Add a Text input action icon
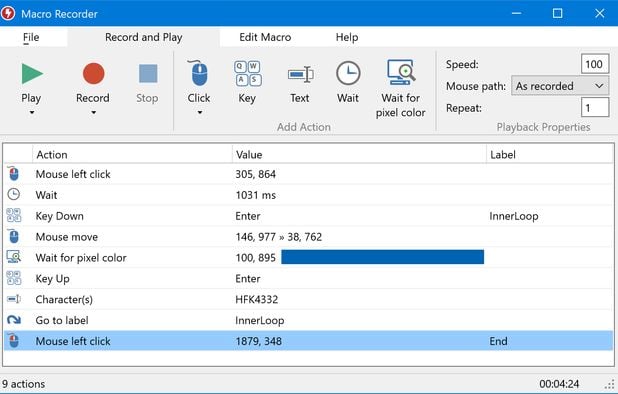The height and width of the screenshot is (394, 618). [x=300, y=74]
